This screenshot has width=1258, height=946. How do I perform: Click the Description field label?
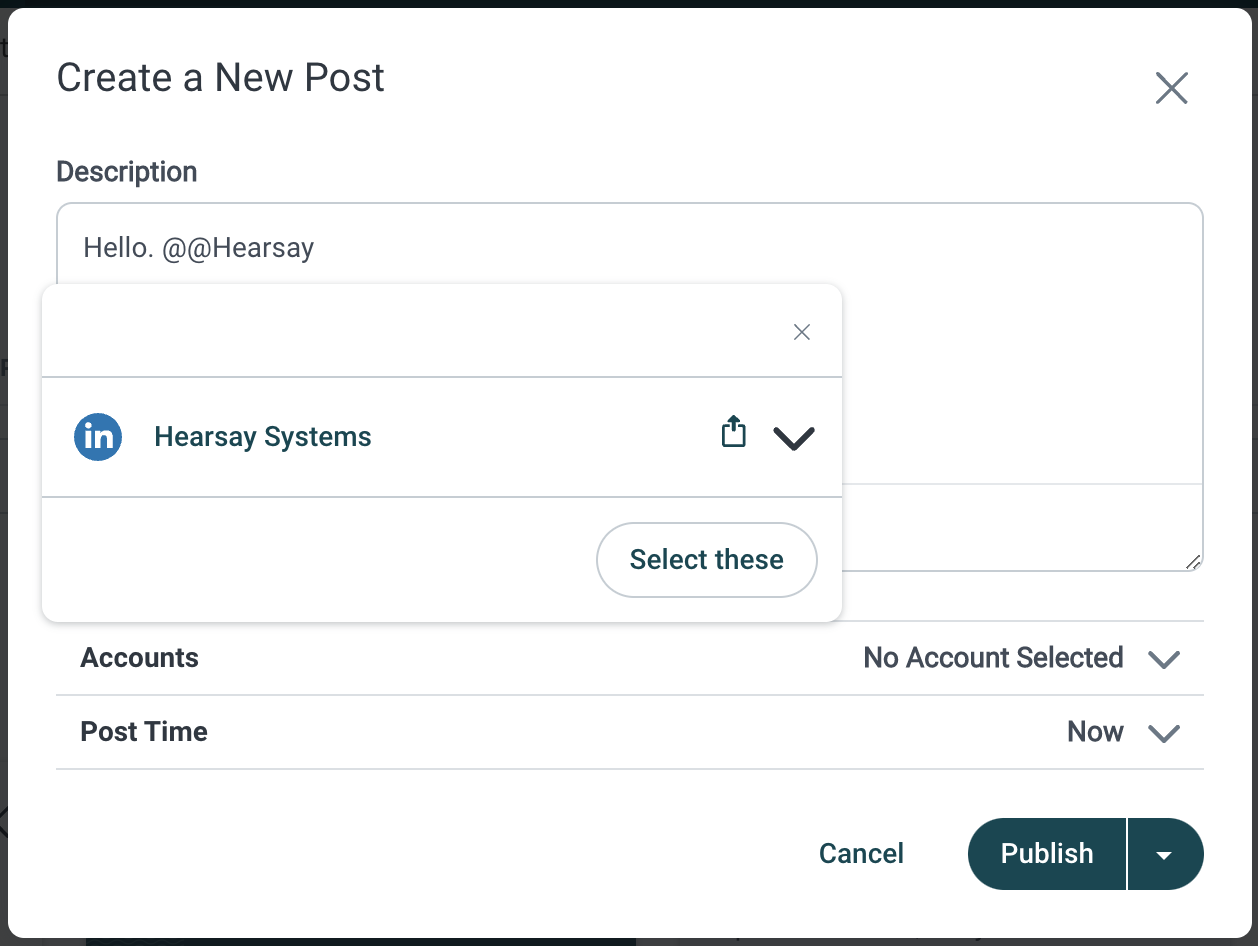pyautogui.click(x=127, y=172)
